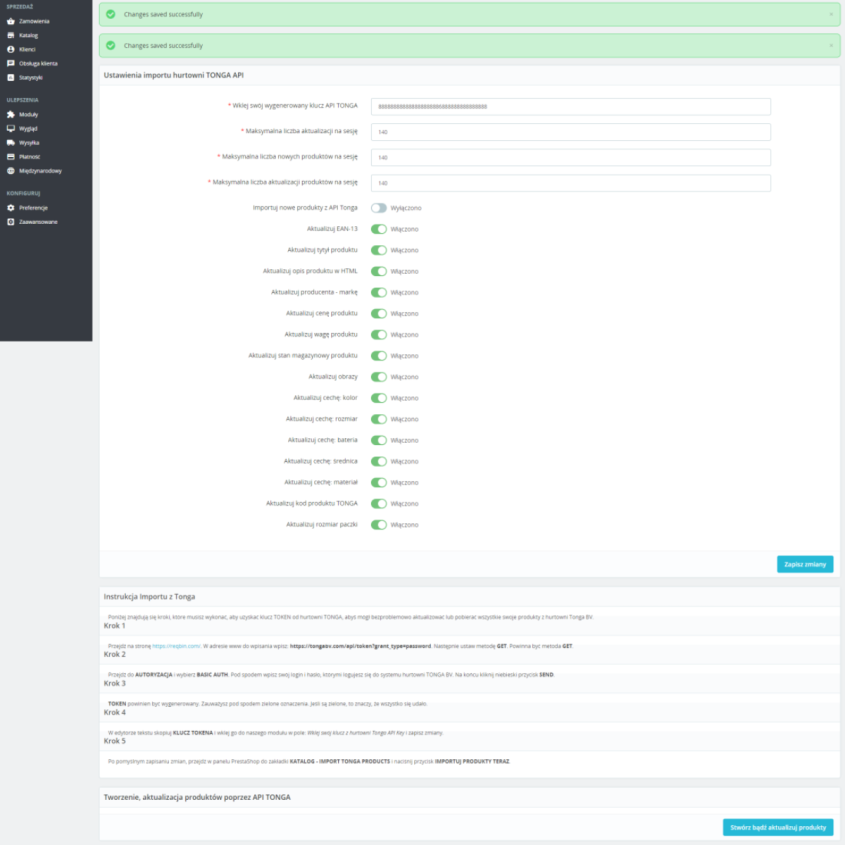Open the Płatność credit card icon
Viewport: 845px width, 845px height.
point(11,156)
